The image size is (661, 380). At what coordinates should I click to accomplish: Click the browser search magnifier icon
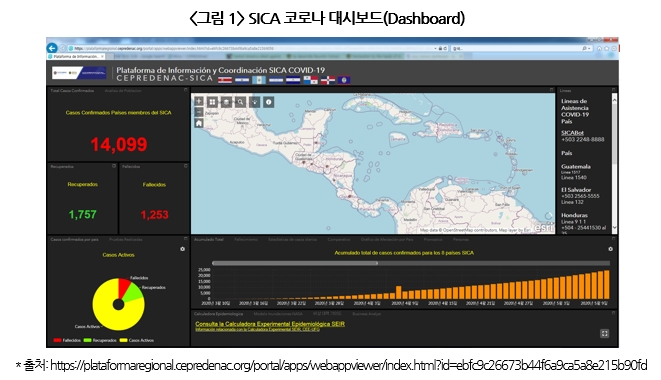tap(584, 49)
